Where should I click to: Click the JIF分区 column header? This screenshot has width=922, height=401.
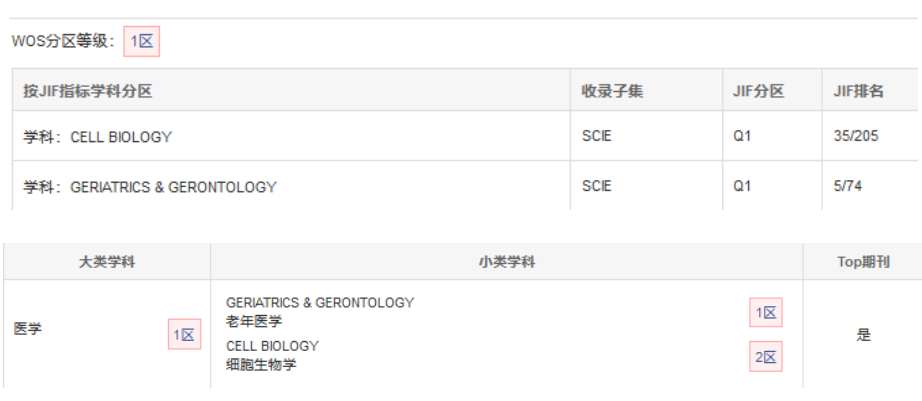tap(758, 91)
